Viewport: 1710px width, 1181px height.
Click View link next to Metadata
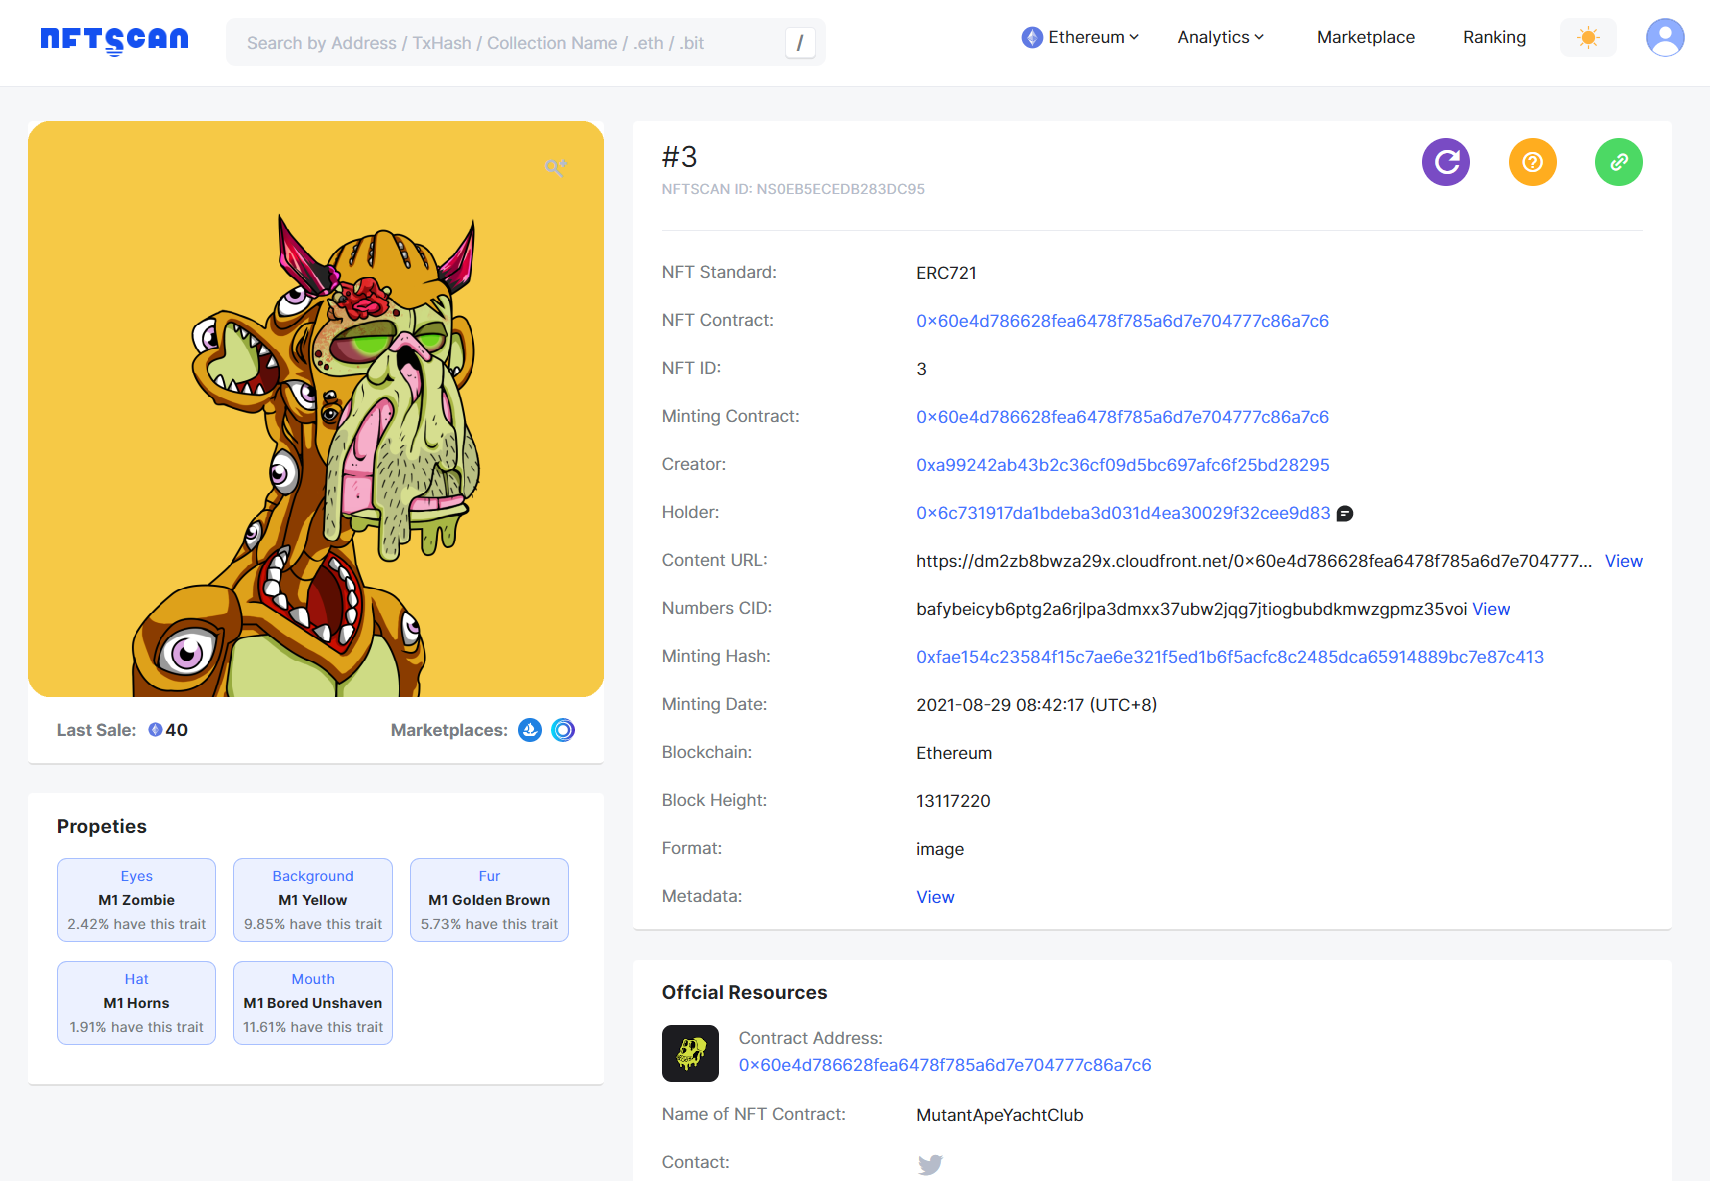935,897
